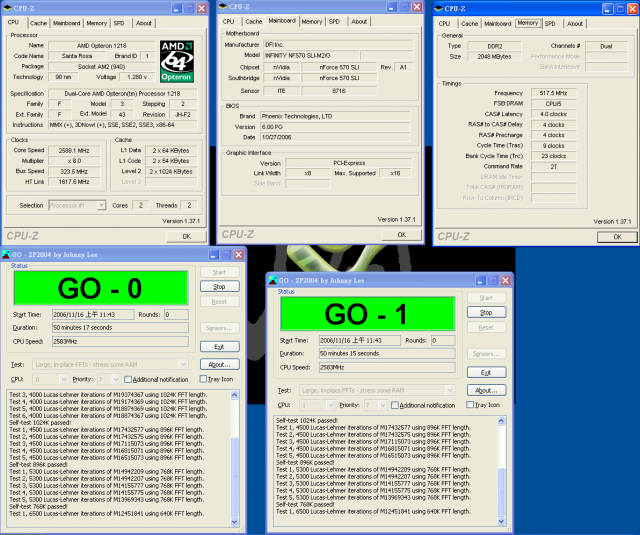The width and height of the screenshot is (640, 535).
Task: Open Priority dropdown in GO - 1 window
Action: (383, 405)
